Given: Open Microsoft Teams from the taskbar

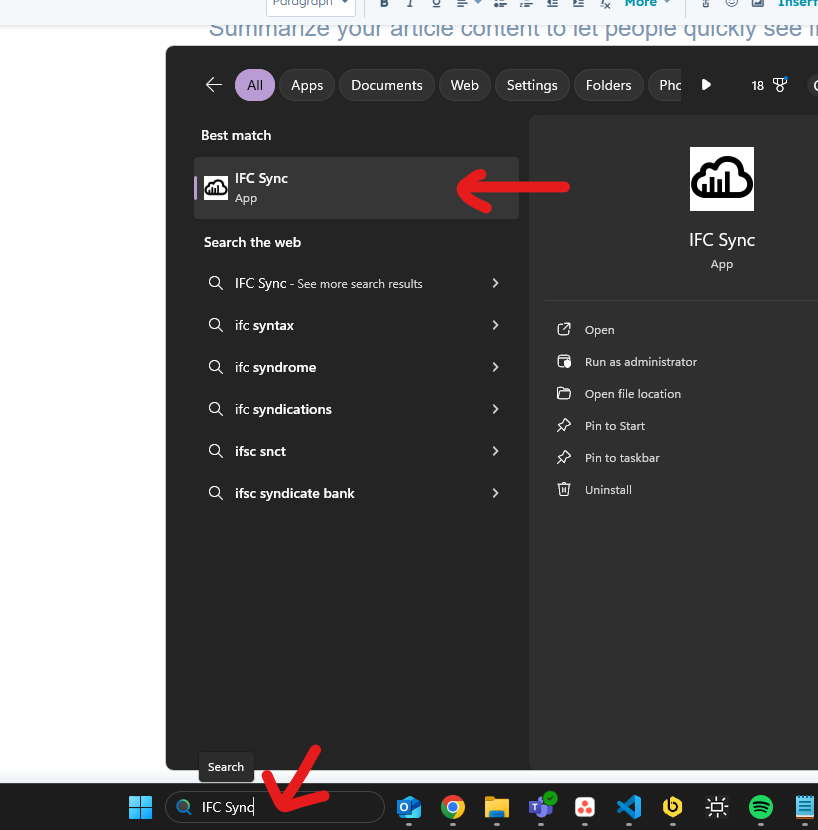Looking at the screenshot, I should [541, 806].
